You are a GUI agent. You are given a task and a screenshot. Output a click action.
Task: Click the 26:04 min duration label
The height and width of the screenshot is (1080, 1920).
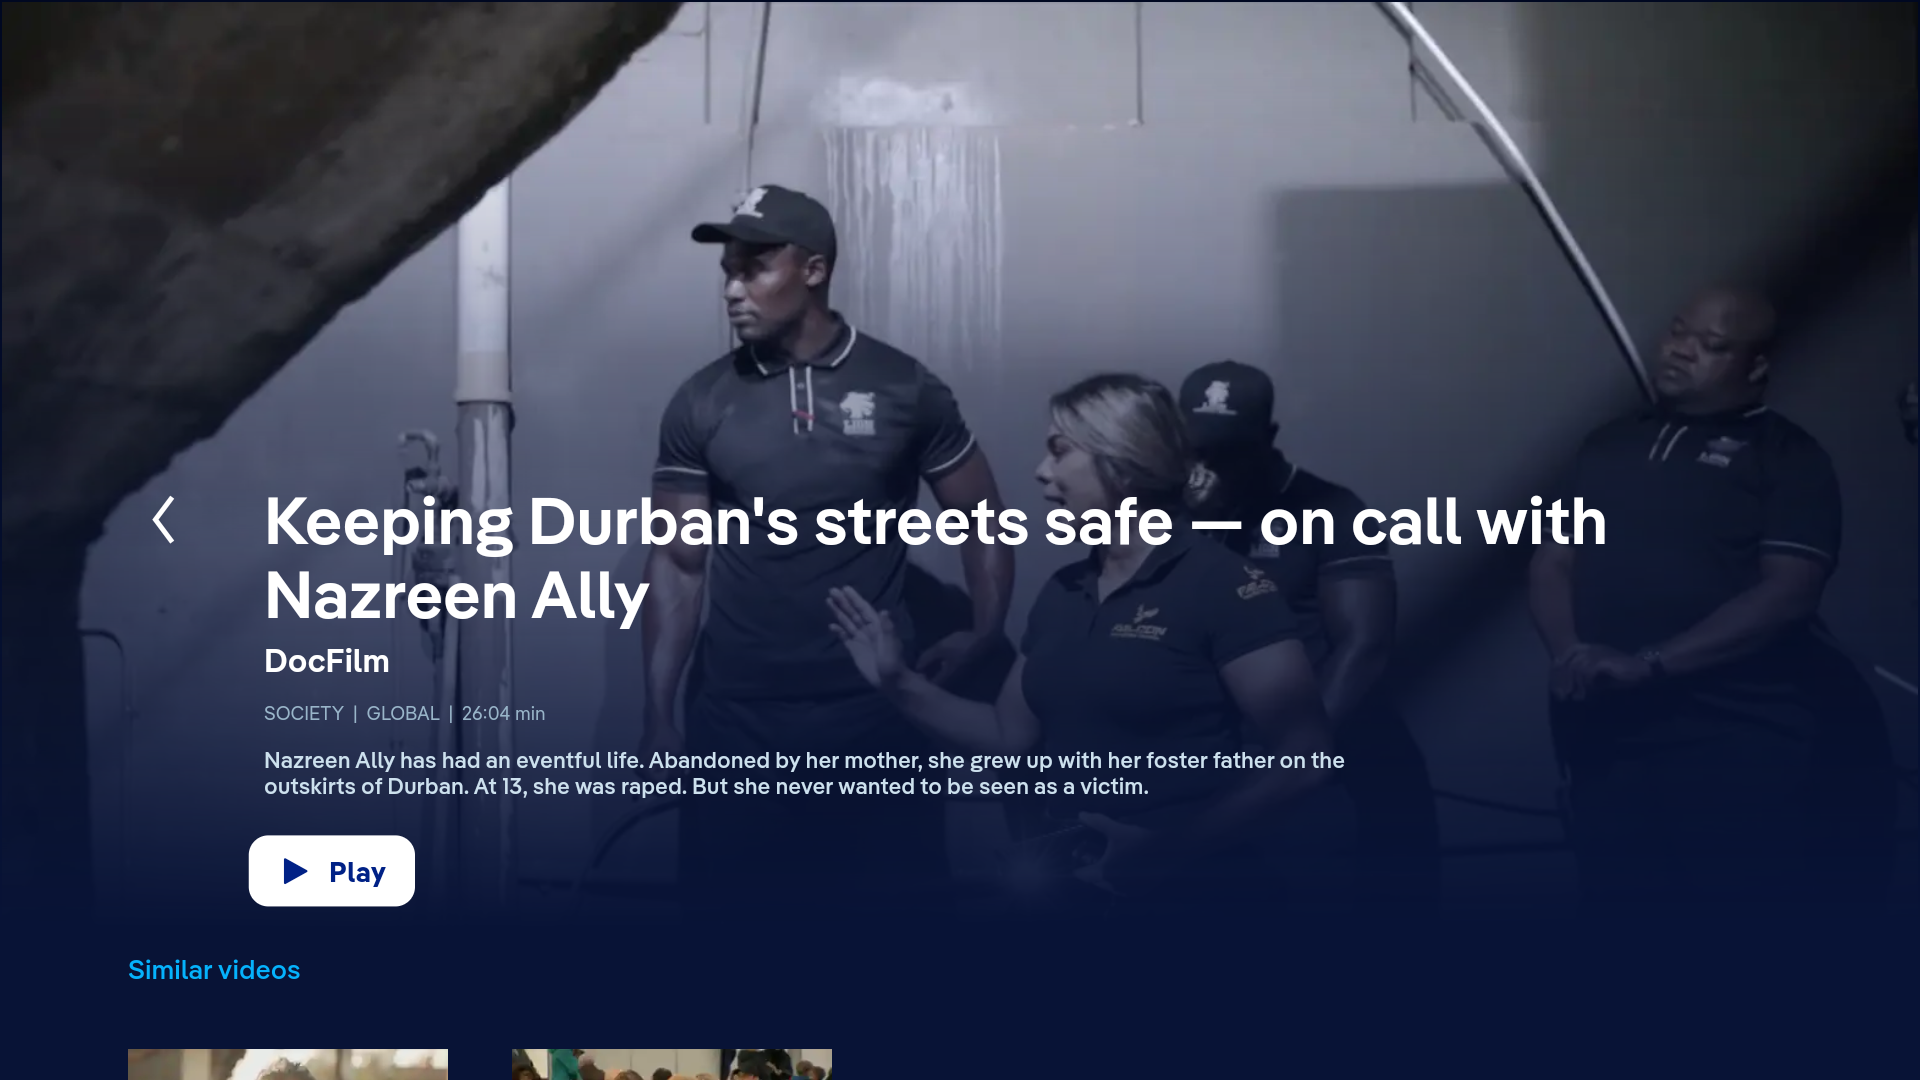503,713
